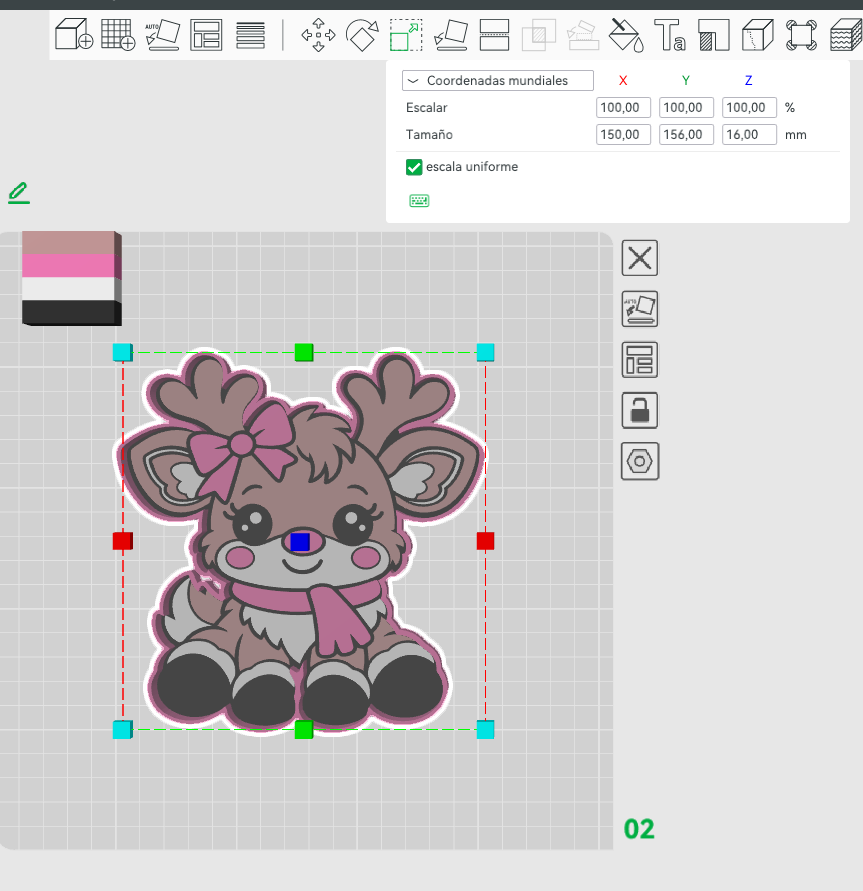Open plate settings hexagon icon
The image size is (863, 891).
click(640, 461)
